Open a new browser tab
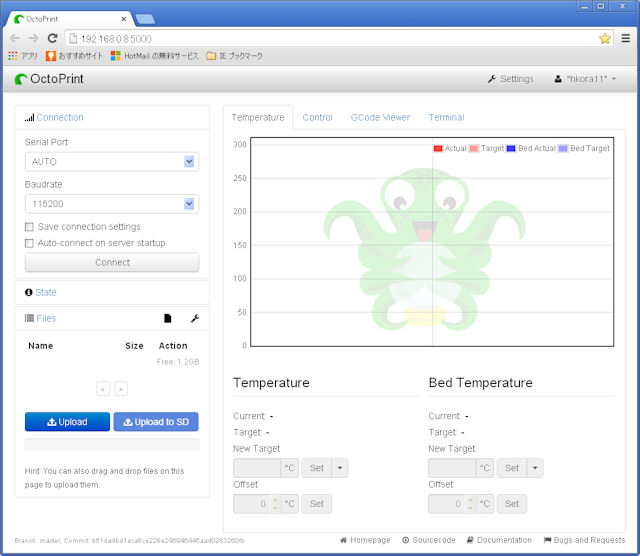This screenshot has height=556, width=640. [x=145, y=19]
